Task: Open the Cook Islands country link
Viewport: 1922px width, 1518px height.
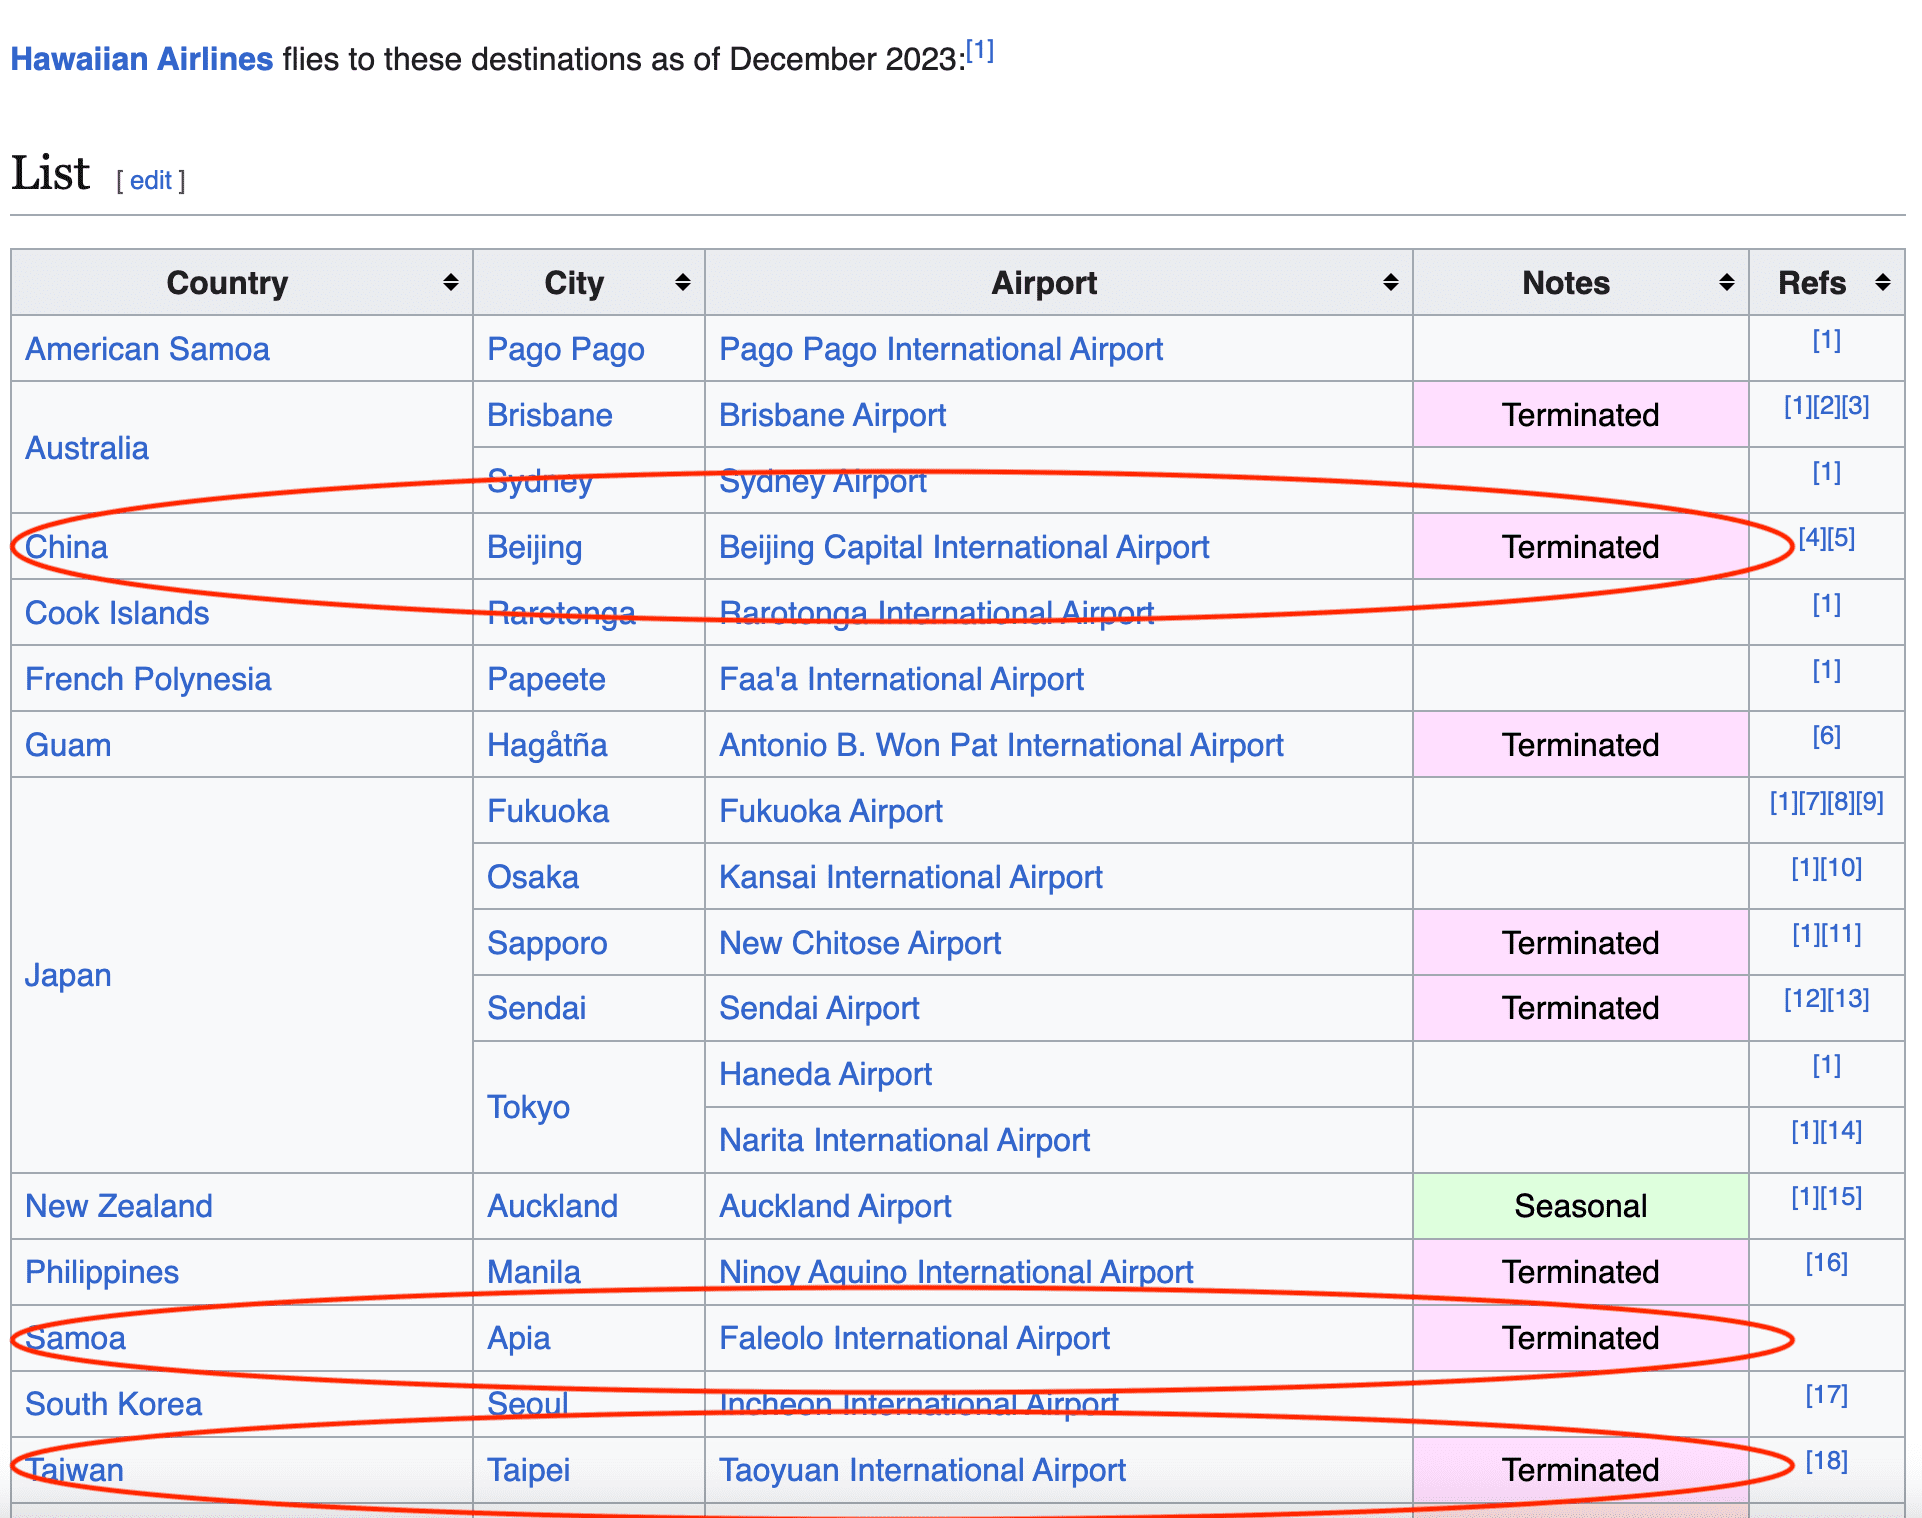Action: click(x=117, y=613)
